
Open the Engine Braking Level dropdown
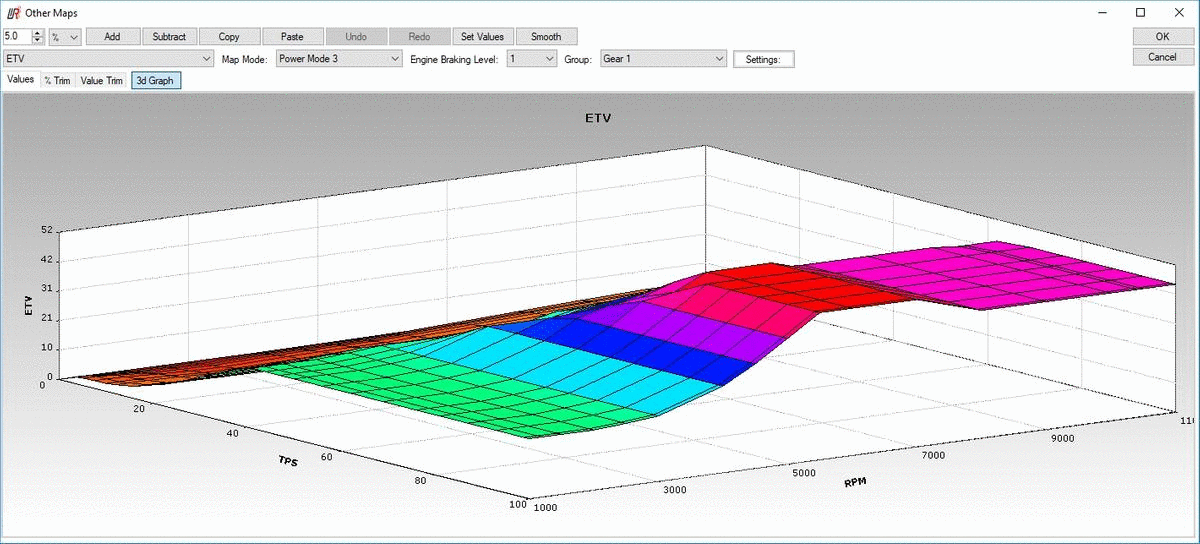532,59
